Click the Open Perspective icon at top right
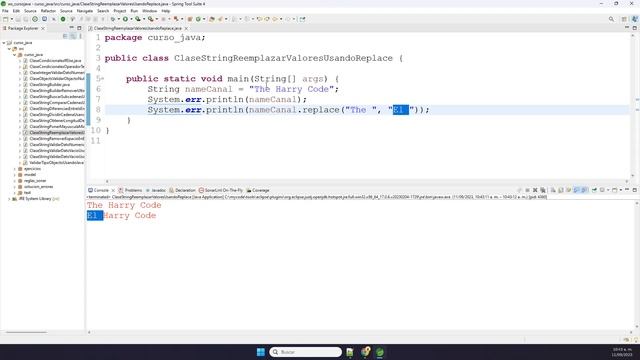640x360 pixels. pos(624,19)
